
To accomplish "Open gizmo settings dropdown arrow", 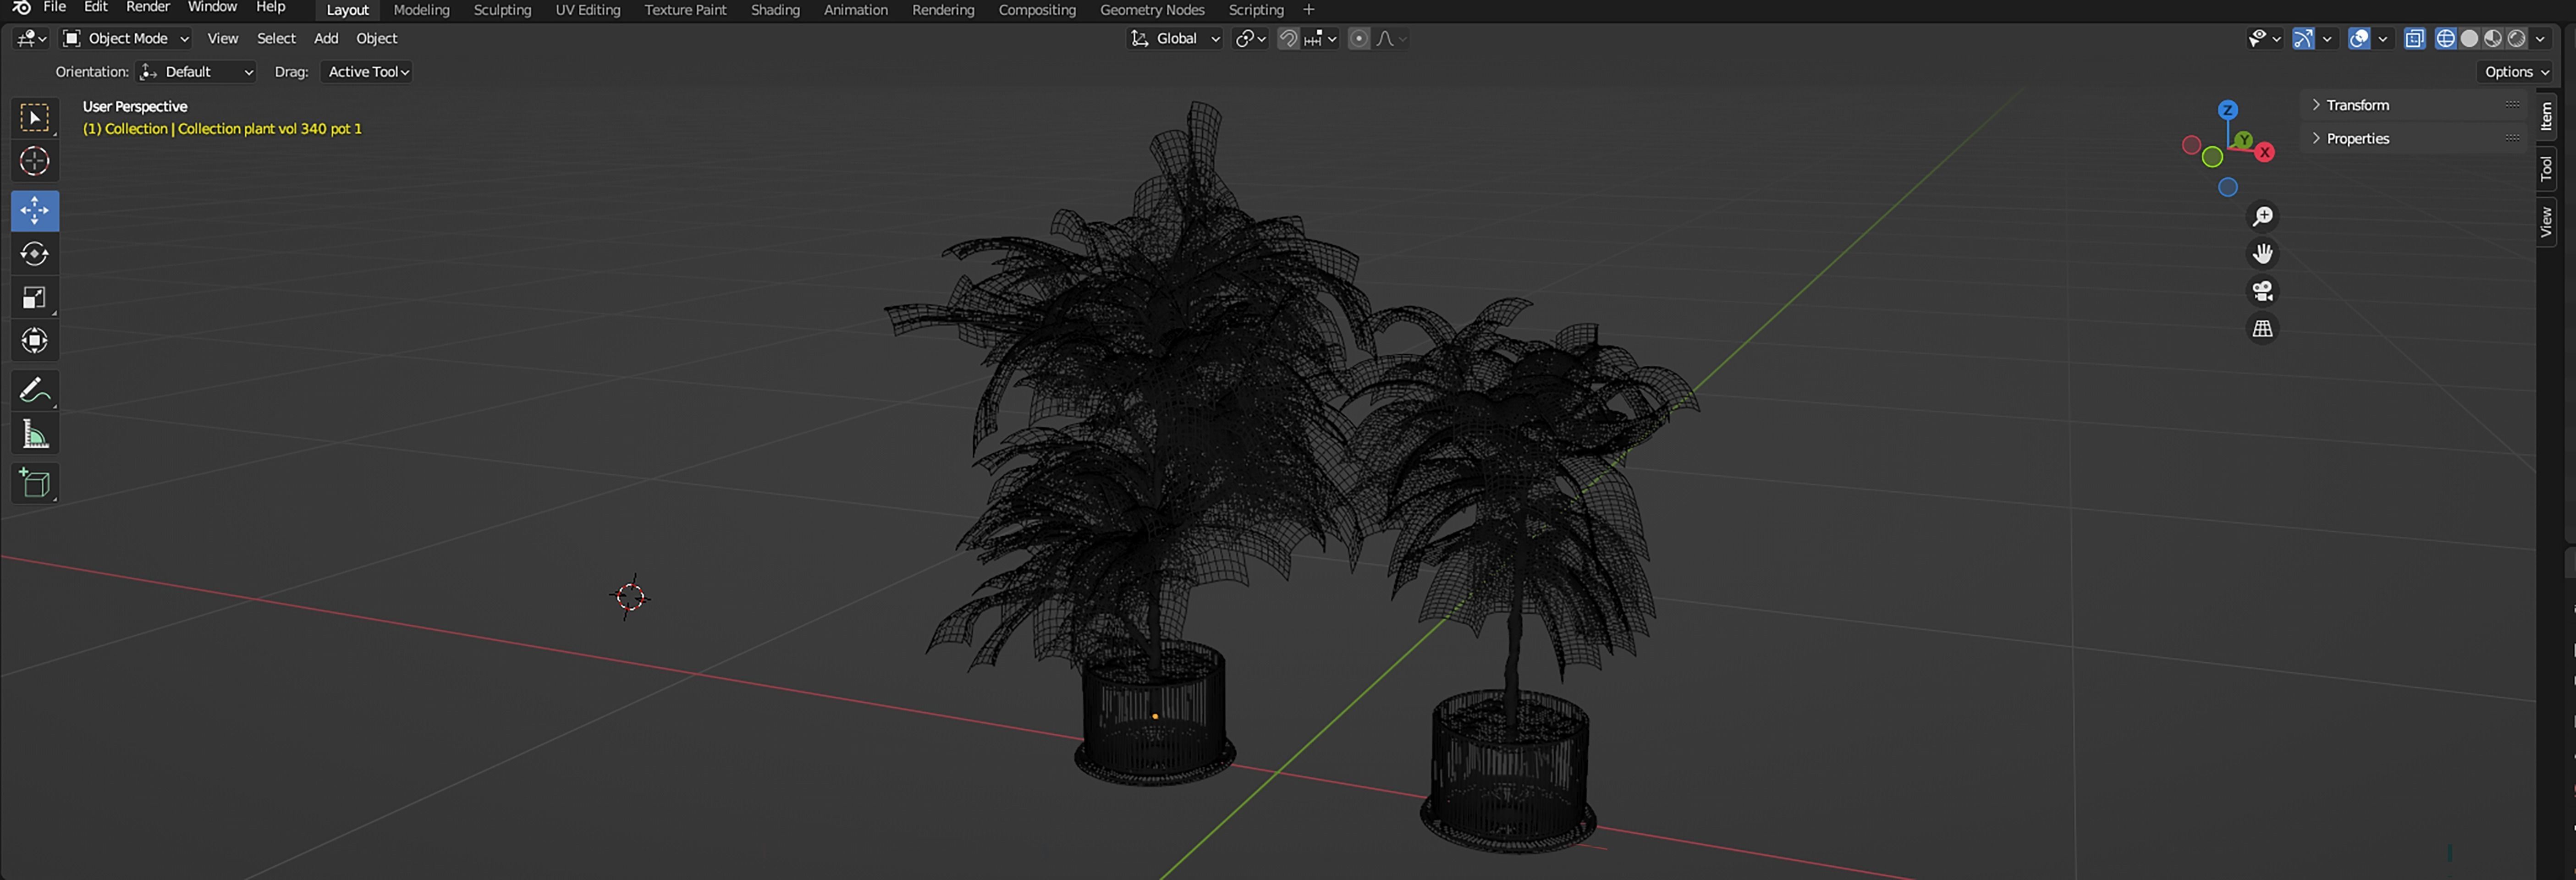I will click(2327, 38).
